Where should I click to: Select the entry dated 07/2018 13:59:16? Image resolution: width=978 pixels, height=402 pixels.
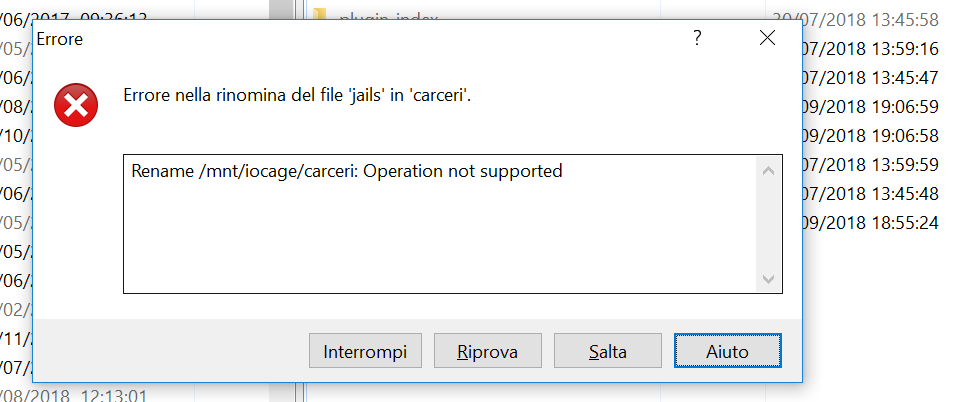coord(870,49)
